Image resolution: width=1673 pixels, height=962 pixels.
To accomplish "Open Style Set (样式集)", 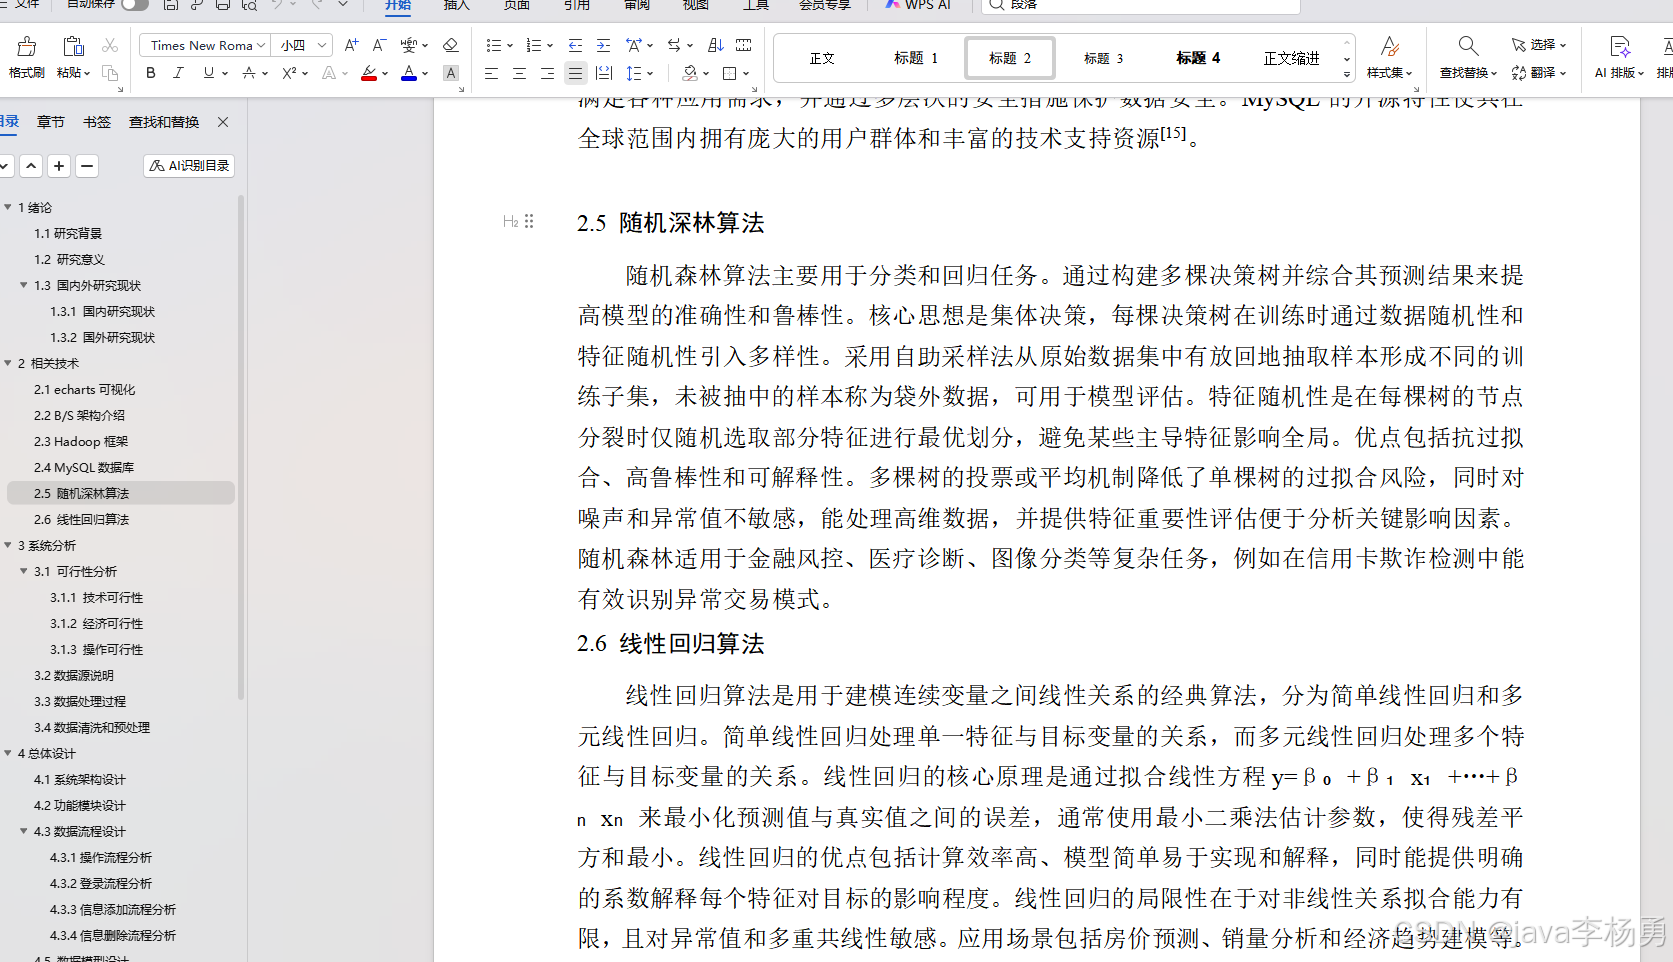I will [1389, 57].
